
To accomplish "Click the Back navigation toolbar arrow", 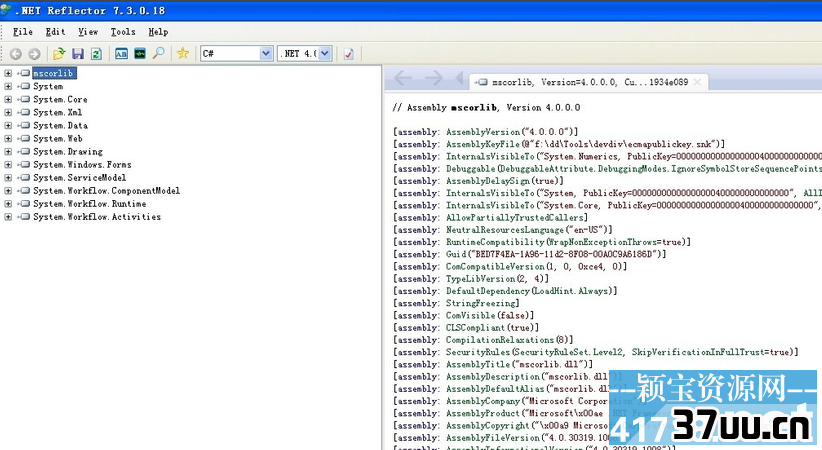I will click(16, 53).
